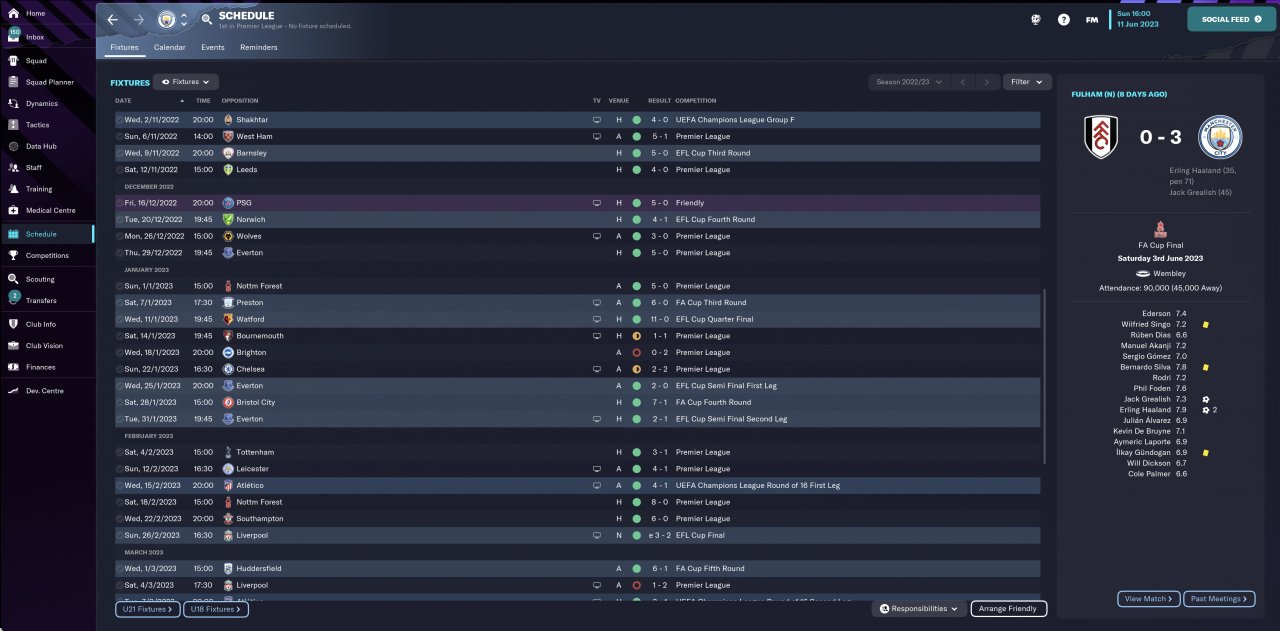Click Arrange Friendly button
This screenshot has width=1280, height=631.
click(1009, 608)
